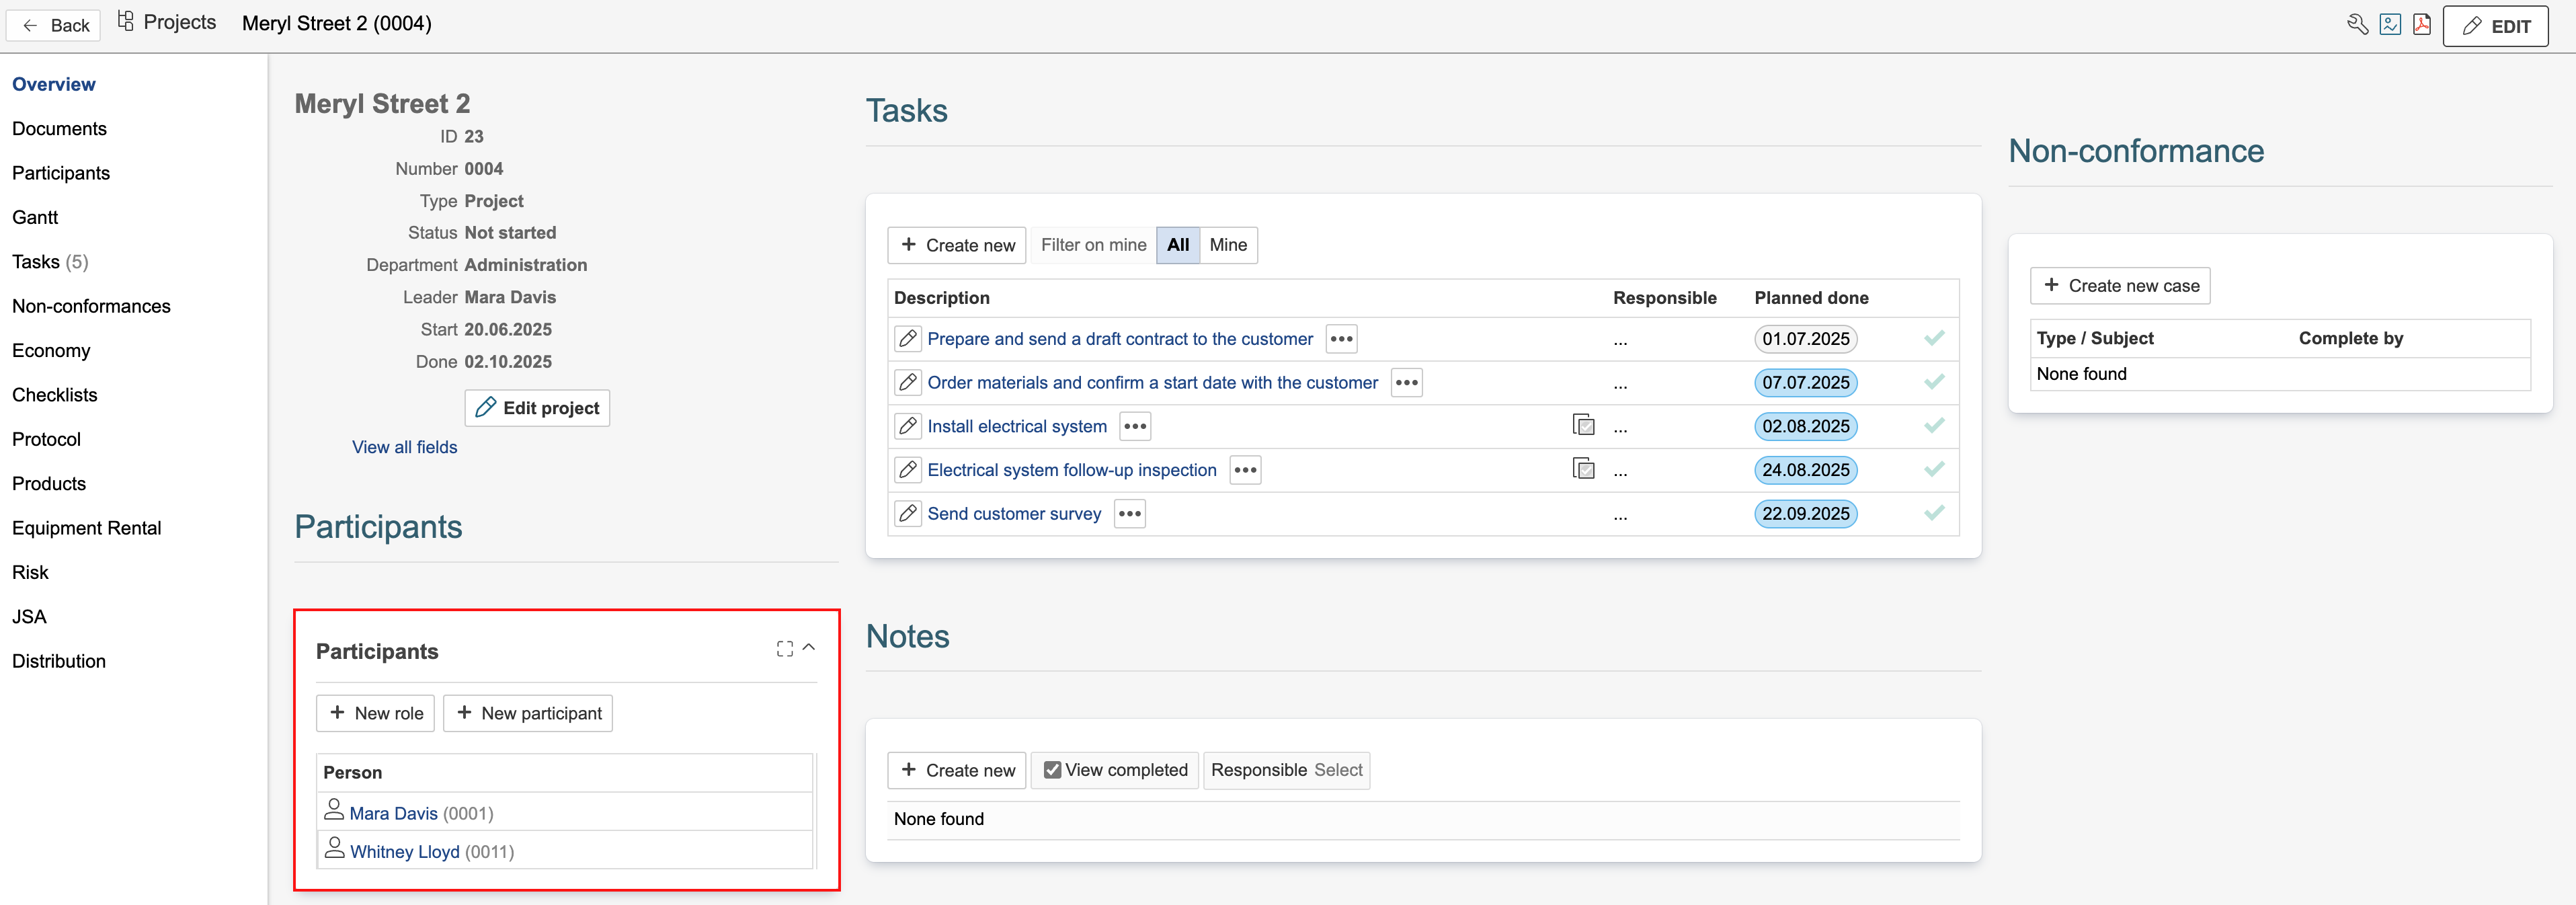This screenshot has height=905, width=2576.
Task: Open the image icon in top toolbar
Action: point(2390,24)
